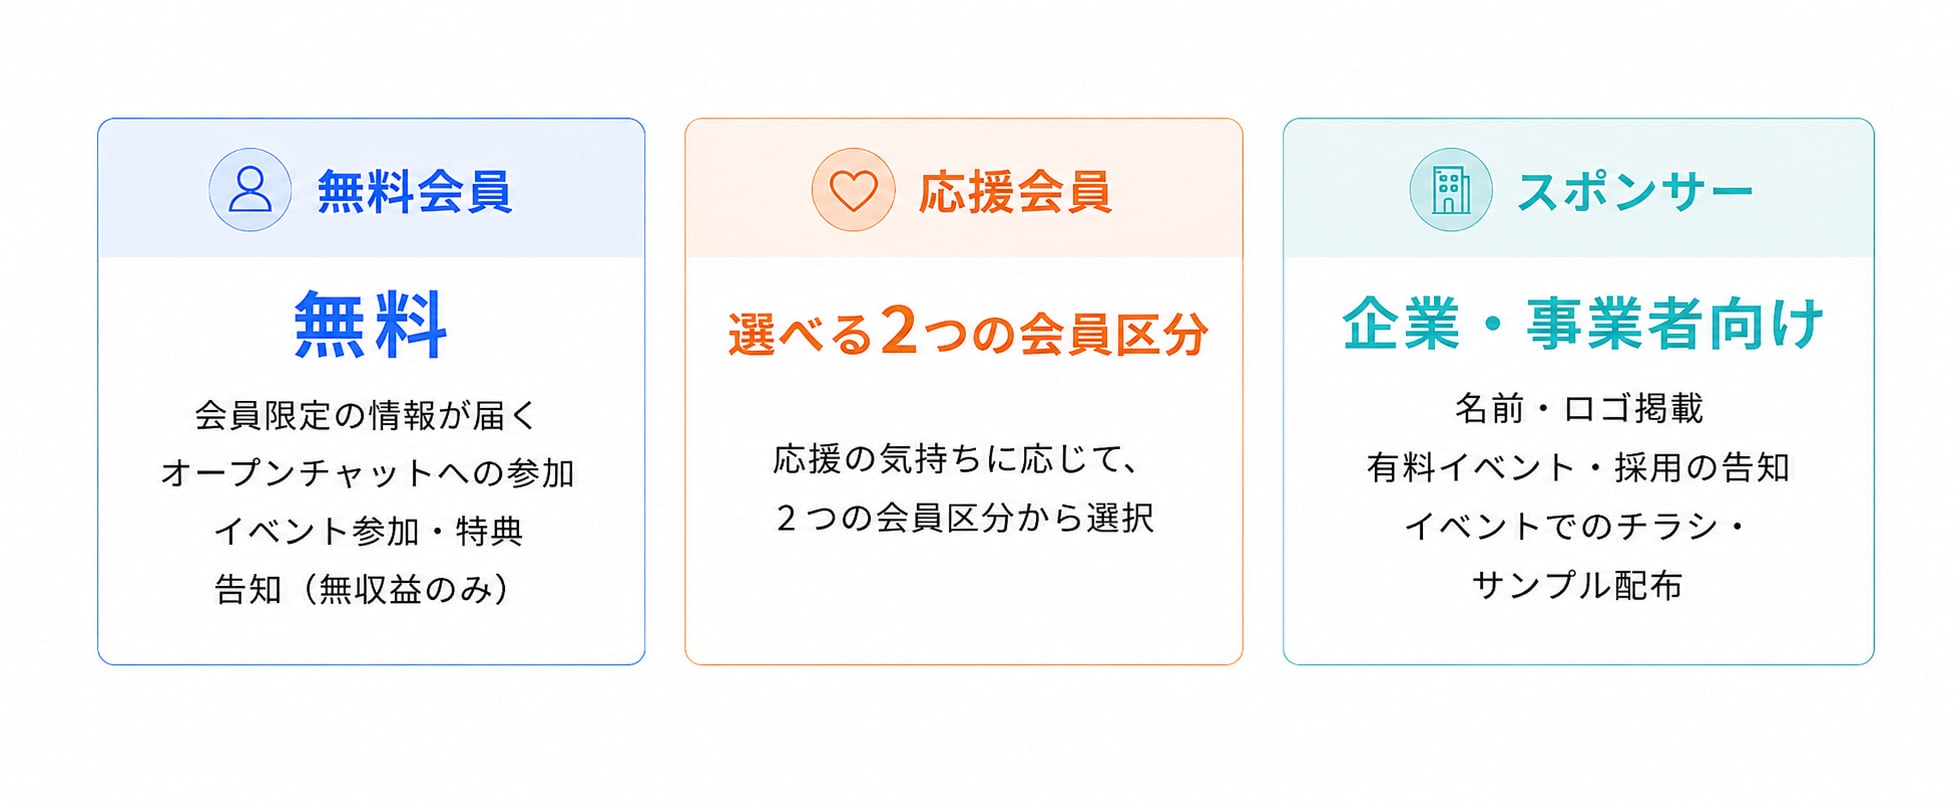Select the 無料会員 header title

point(415,191)
